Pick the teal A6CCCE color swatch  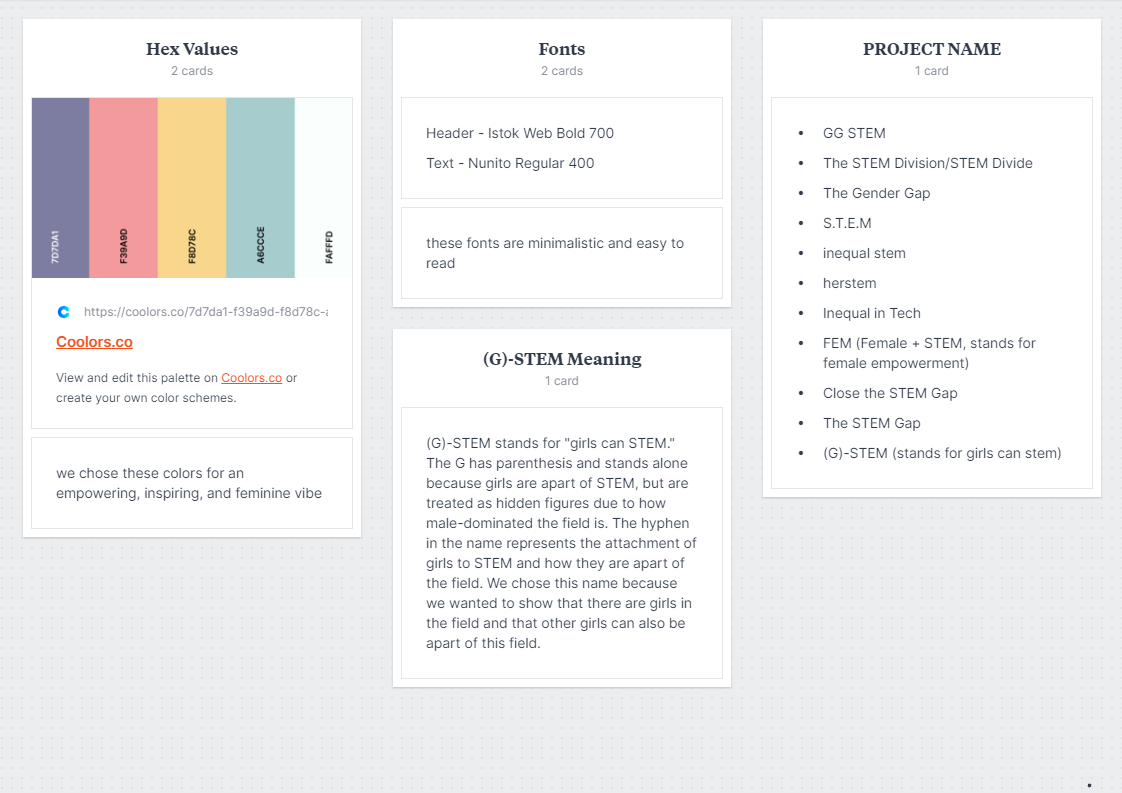(x=260, y=188)
